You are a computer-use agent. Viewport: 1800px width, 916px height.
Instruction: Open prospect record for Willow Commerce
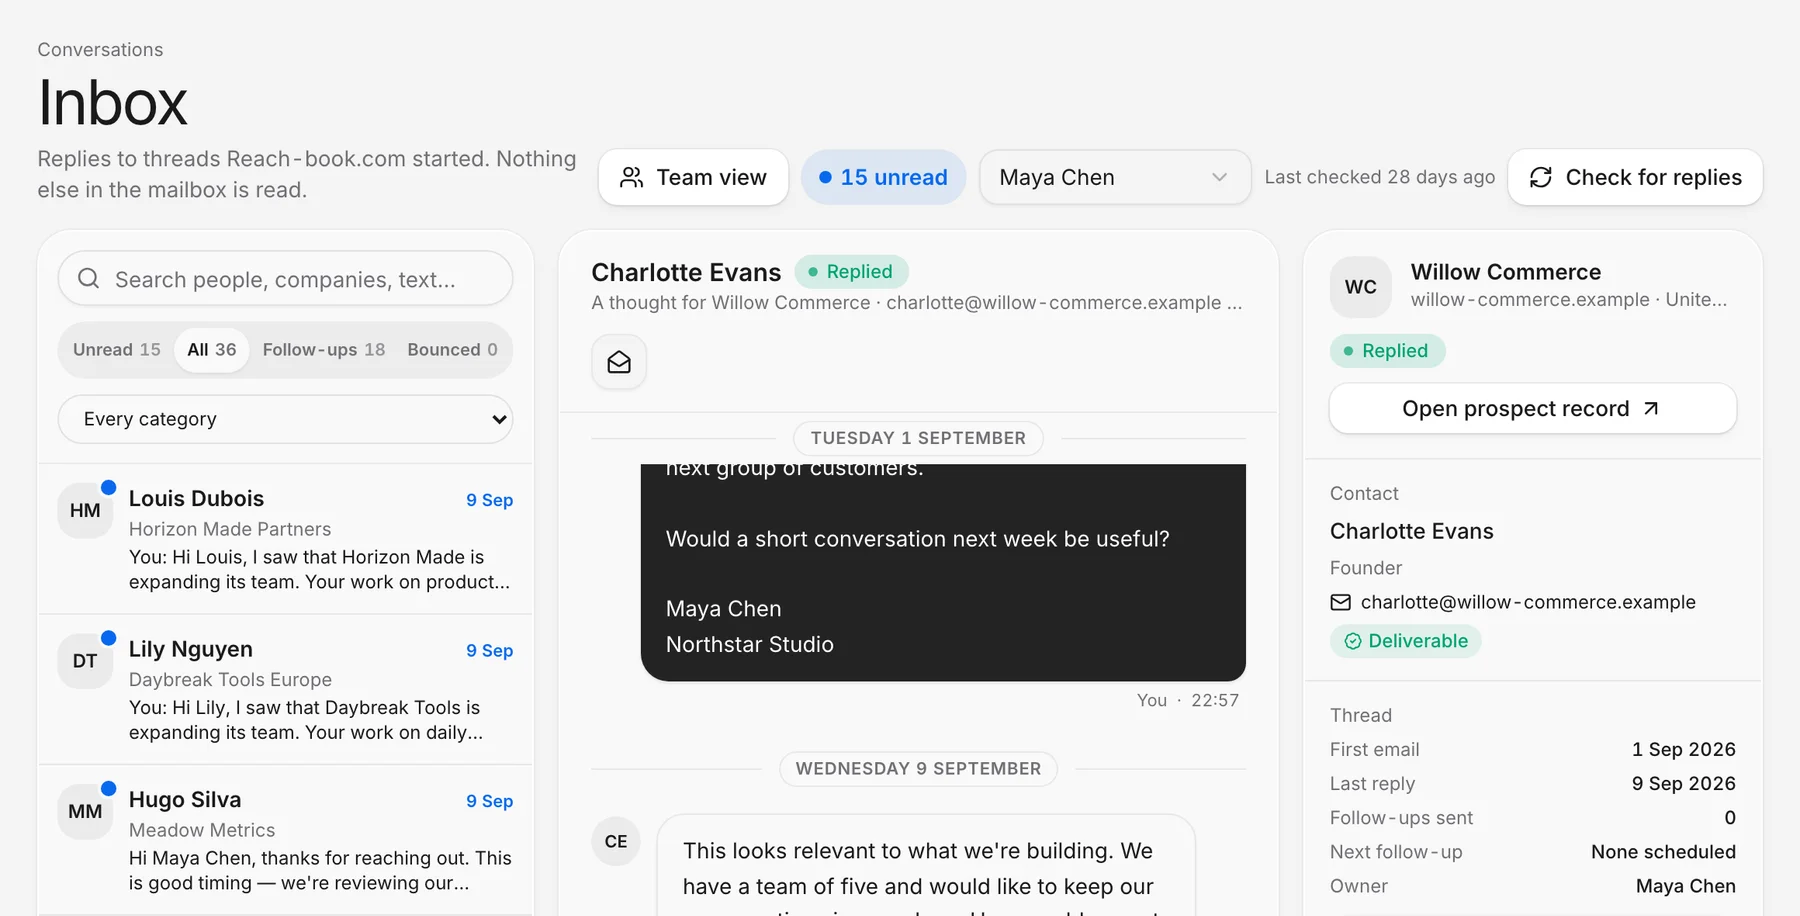(1532, 408)
